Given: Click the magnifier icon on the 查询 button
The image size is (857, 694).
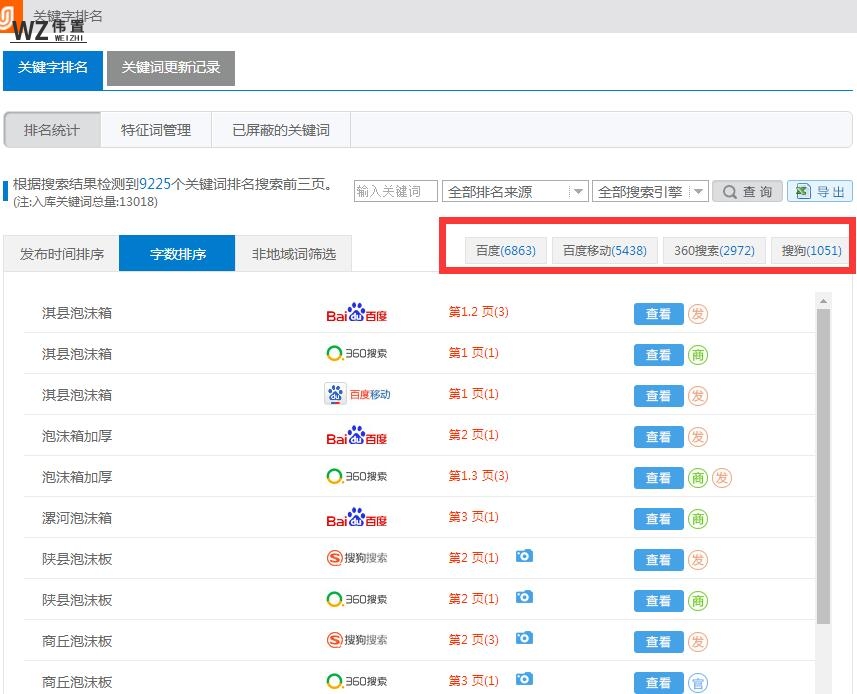Looking at the screenshot, I should tap(727, 191).
